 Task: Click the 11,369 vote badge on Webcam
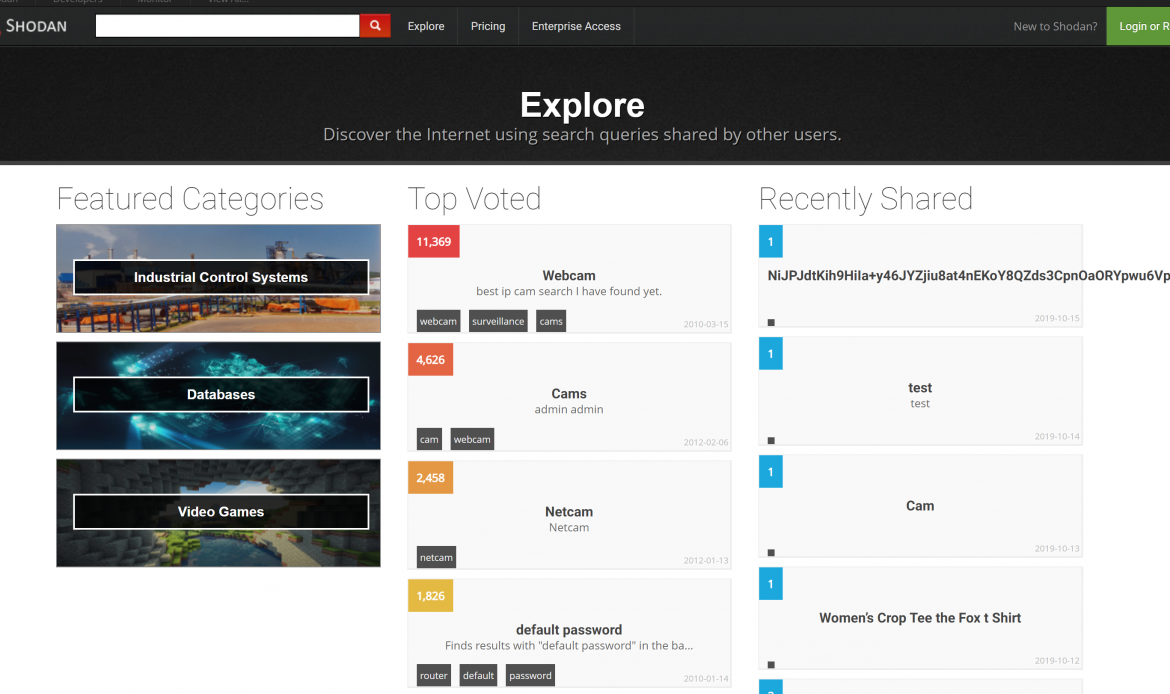434,242
